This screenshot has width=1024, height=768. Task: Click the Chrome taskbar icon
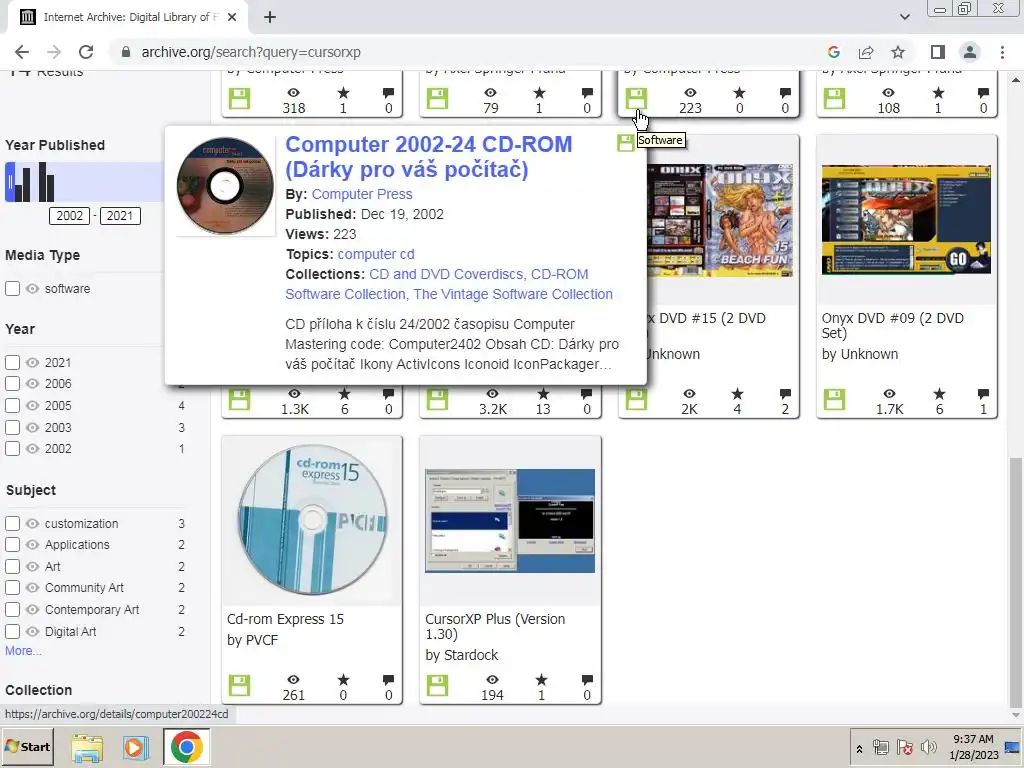(187, 747)
